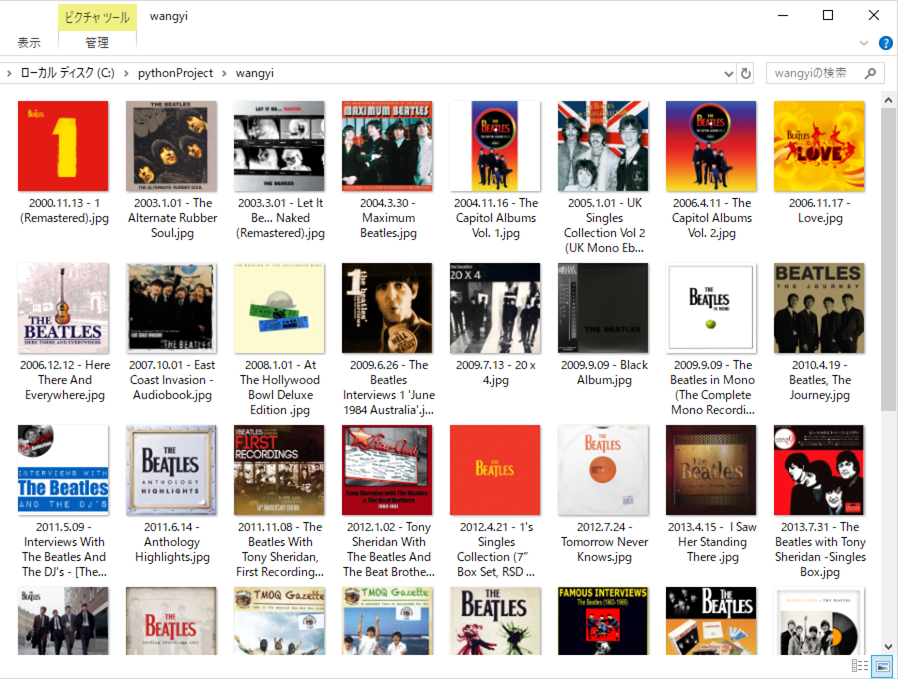
Task: Open the 管理 ribbon tab
Action: (x=97, y=42)
